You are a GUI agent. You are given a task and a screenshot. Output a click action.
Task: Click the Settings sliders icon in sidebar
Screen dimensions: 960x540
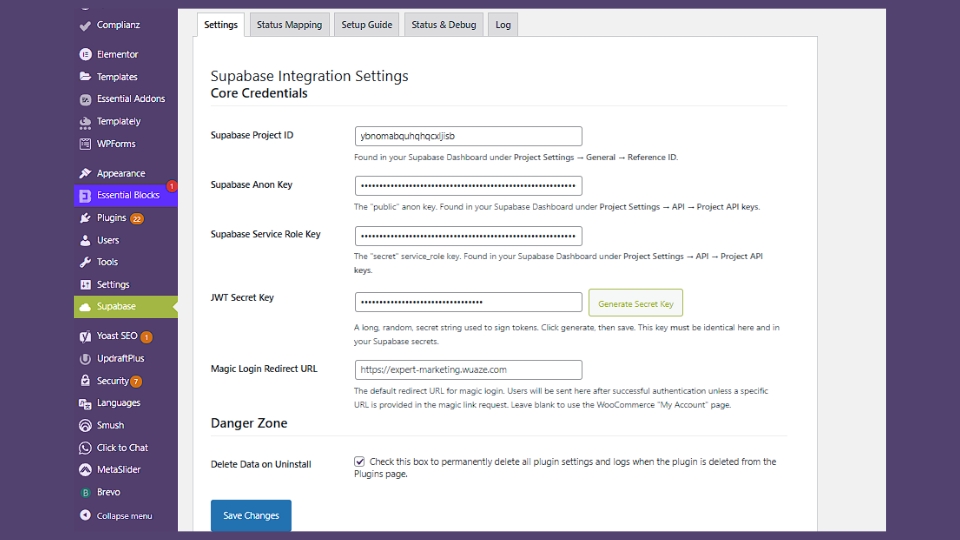[x=85, y=285]
